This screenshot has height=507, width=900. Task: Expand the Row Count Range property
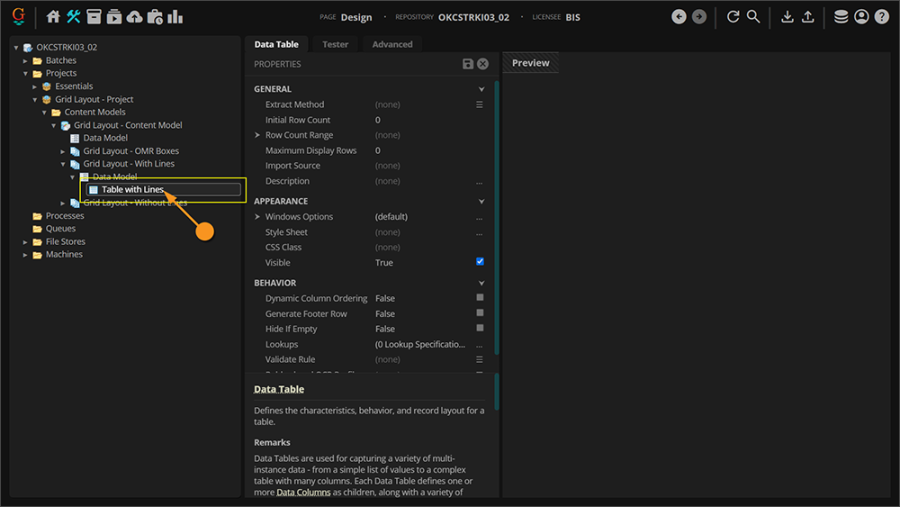point(258,135)
